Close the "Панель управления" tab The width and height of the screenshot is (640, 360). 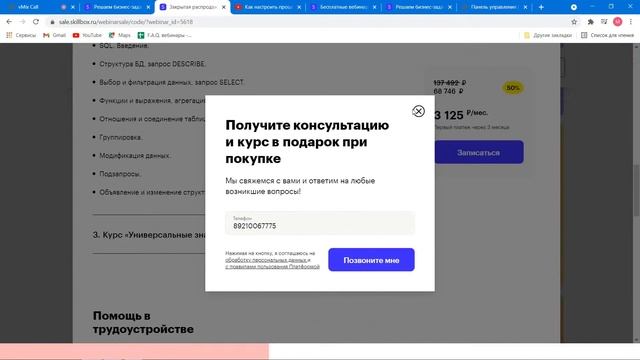coord(525,7)
